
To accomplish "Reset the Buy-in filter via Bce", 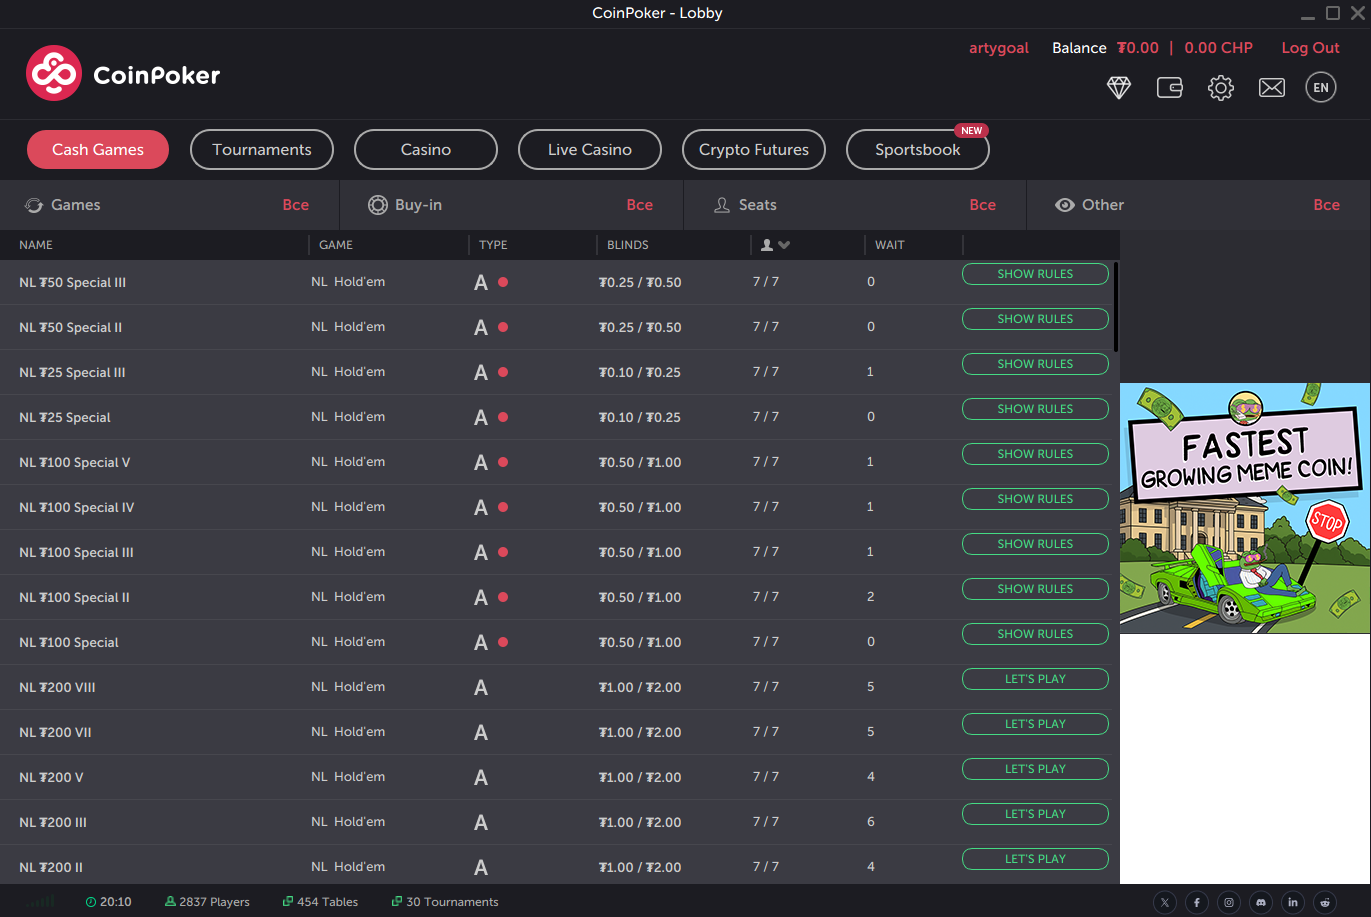I will coord(640,205).
